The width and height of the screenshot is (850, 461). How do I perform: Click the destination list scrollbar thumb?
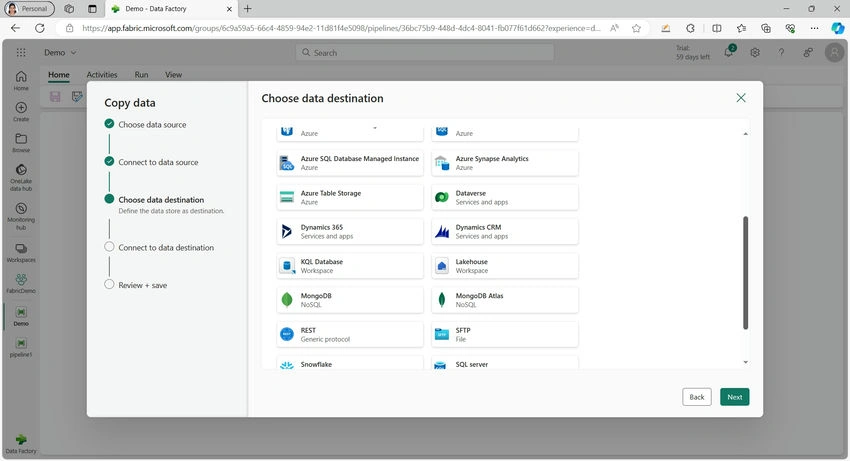click(x=745, y=273)
